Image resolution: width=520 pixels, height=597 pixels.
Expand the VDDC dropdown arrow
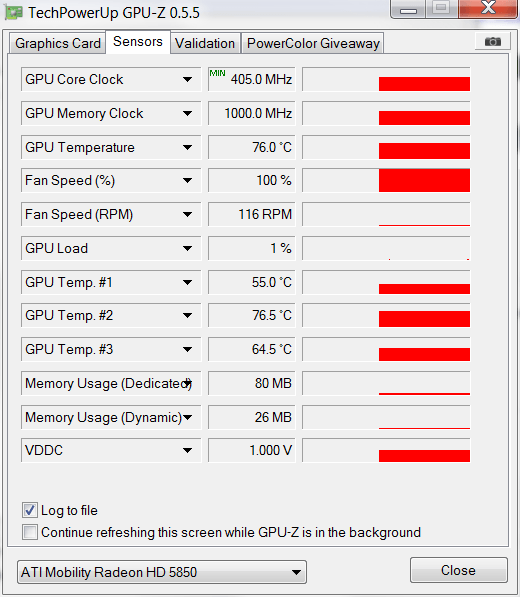pyautogui.click(x=187, y=450)
